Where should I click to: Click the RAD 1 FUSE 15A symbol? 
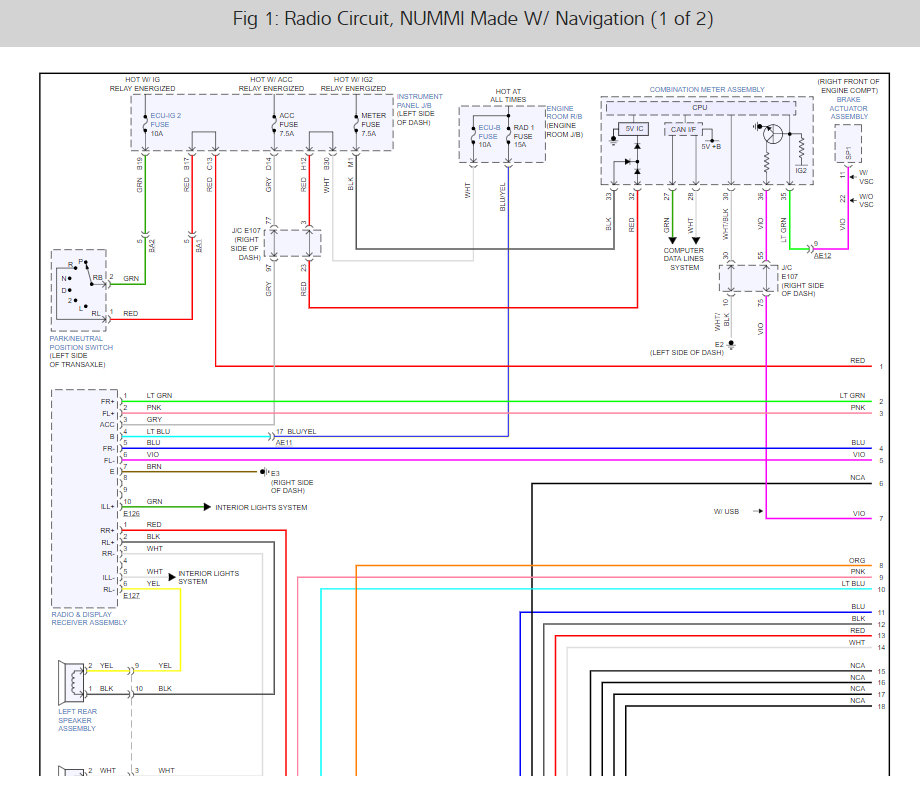[509, 135]
